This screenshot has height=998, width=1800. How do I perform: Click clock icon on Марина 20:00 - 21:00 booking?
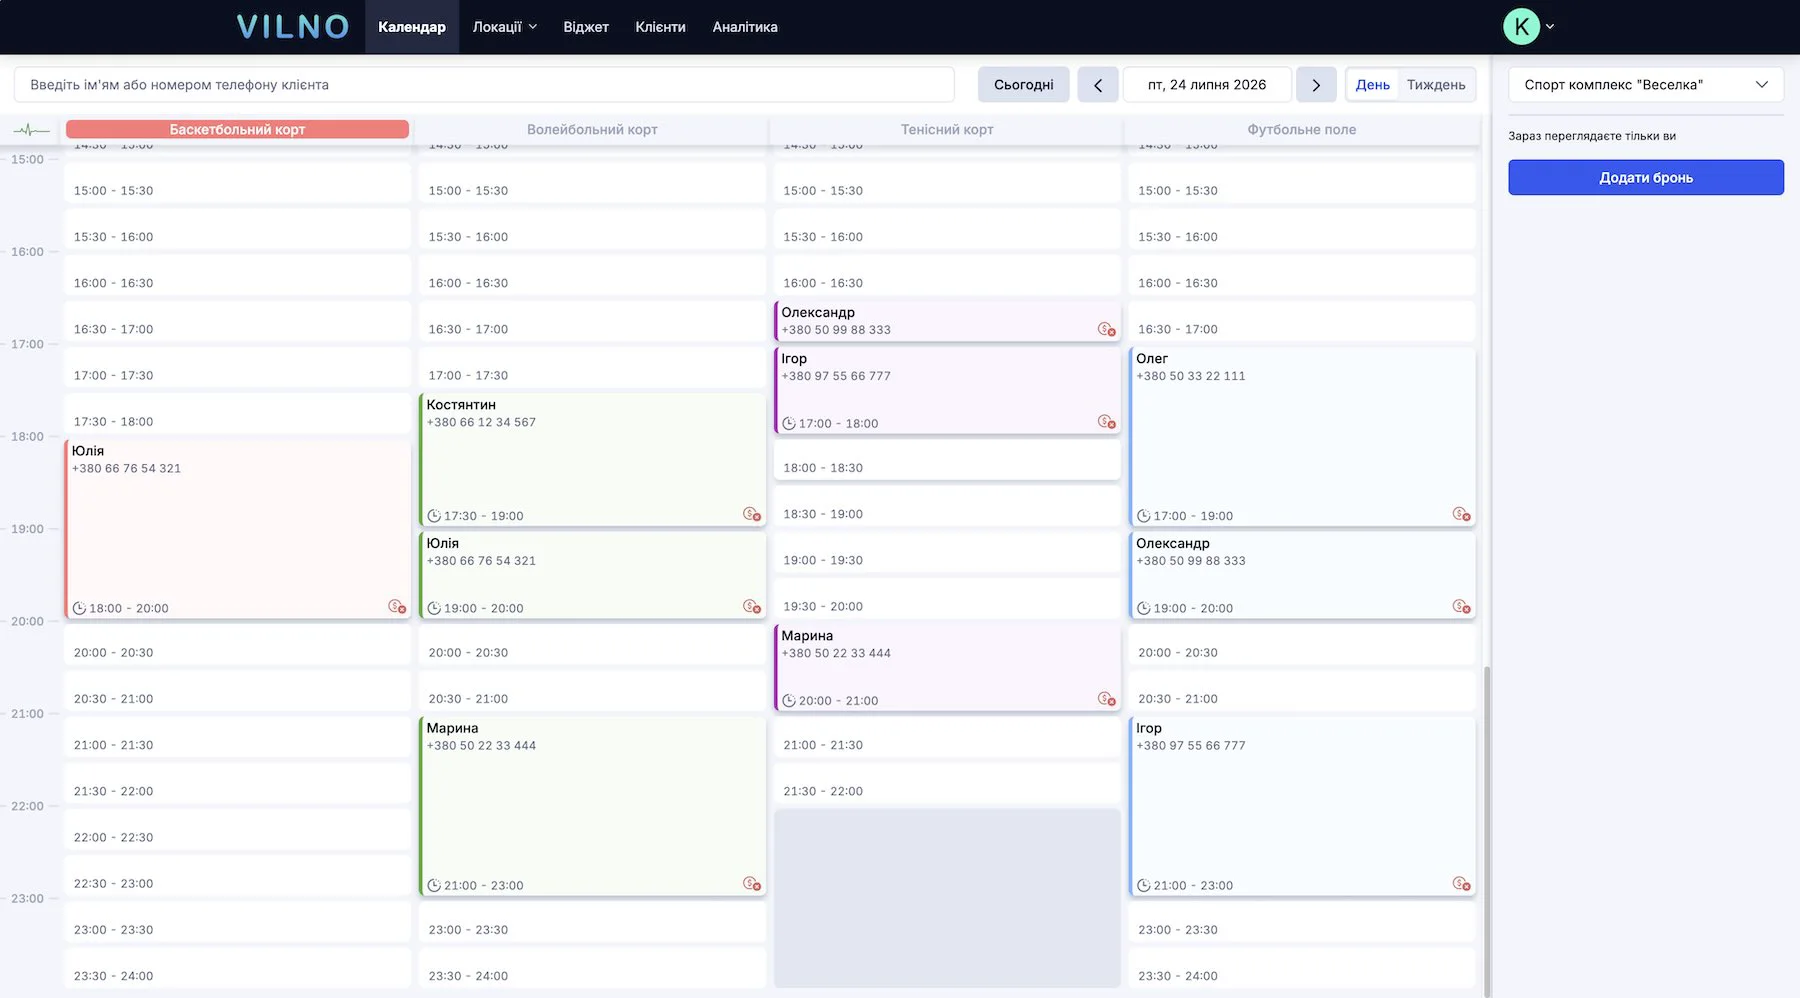788,701
